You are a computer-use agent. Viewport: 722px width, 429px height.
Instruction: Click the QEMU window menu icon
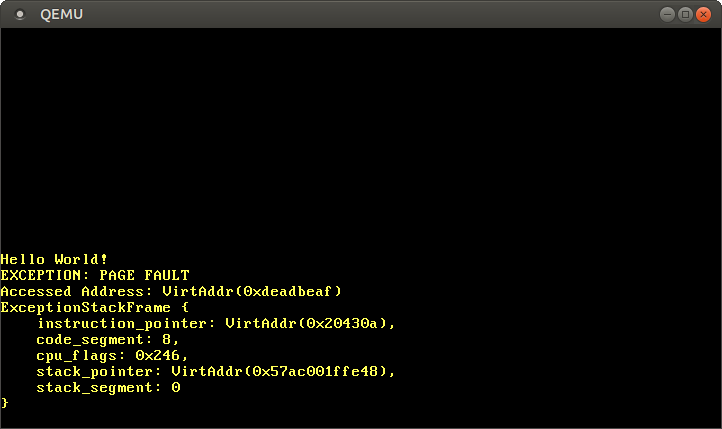click(x=20, y=14)
